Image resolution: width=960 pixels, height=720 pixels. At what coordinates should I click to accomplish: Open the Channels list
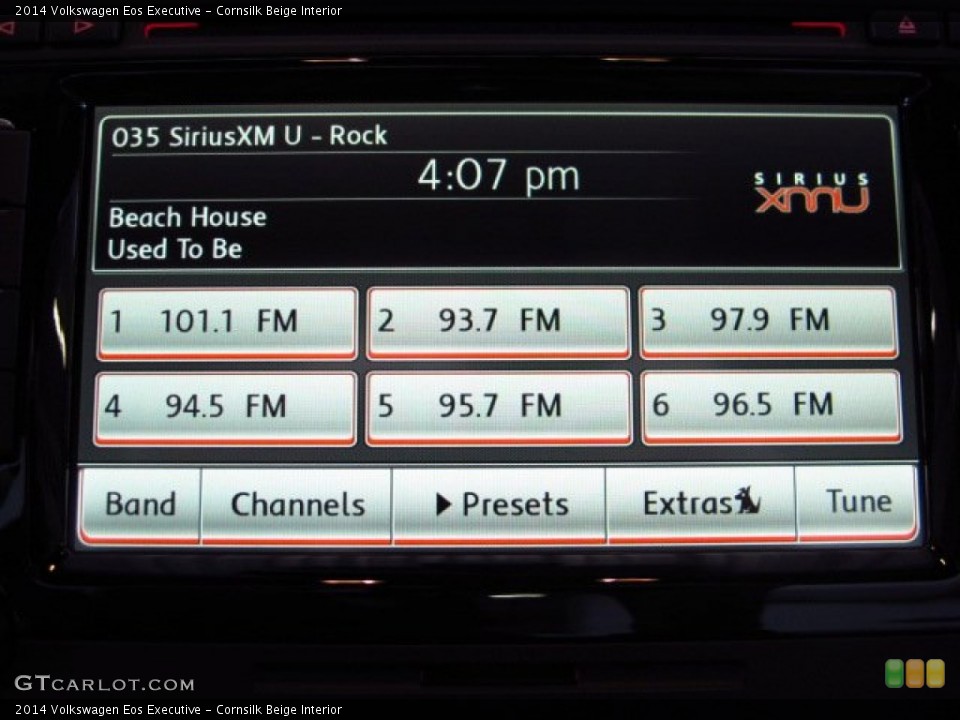(296, 506)
